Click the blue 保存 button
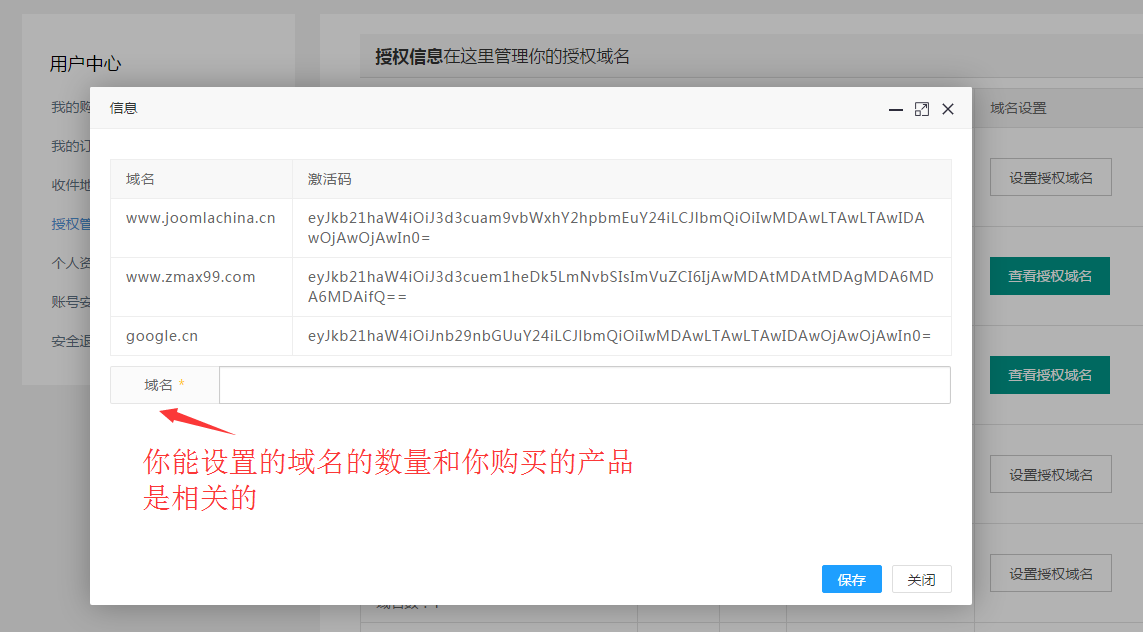Viewport: 1143px width, 632px height. (851, 580)
